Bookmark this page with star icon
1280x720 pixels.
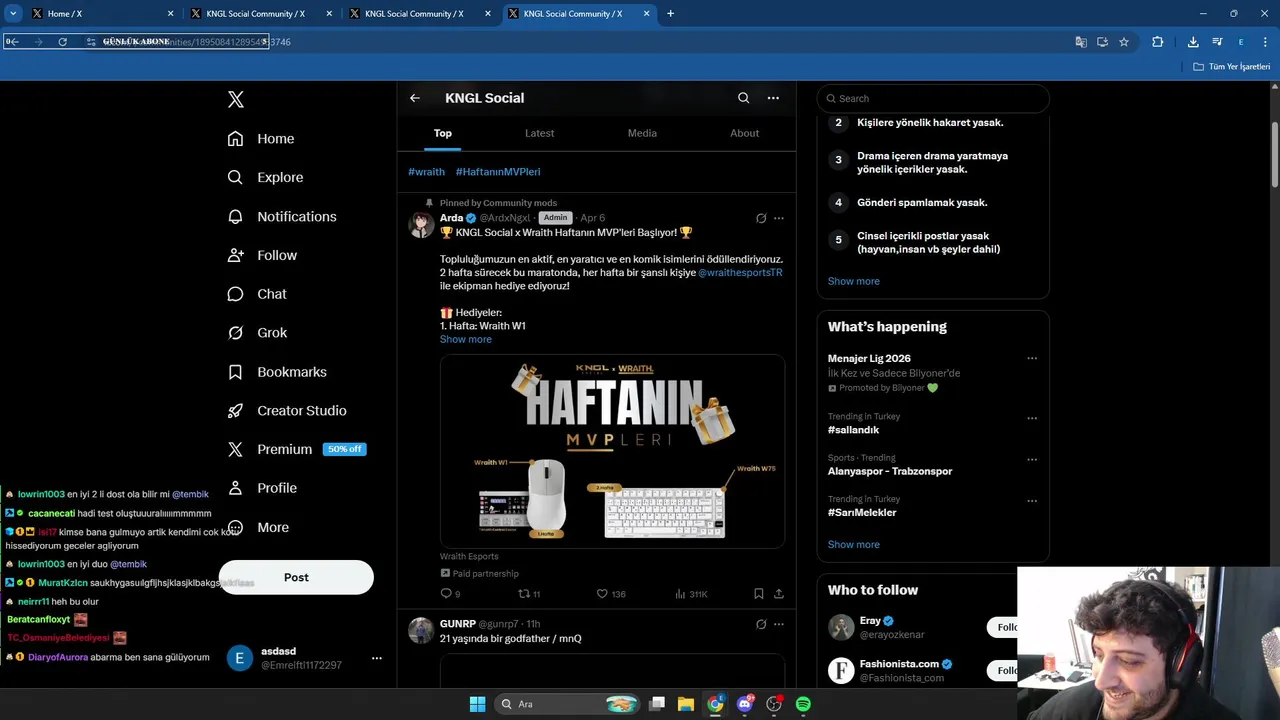[x=1124, y=42]
